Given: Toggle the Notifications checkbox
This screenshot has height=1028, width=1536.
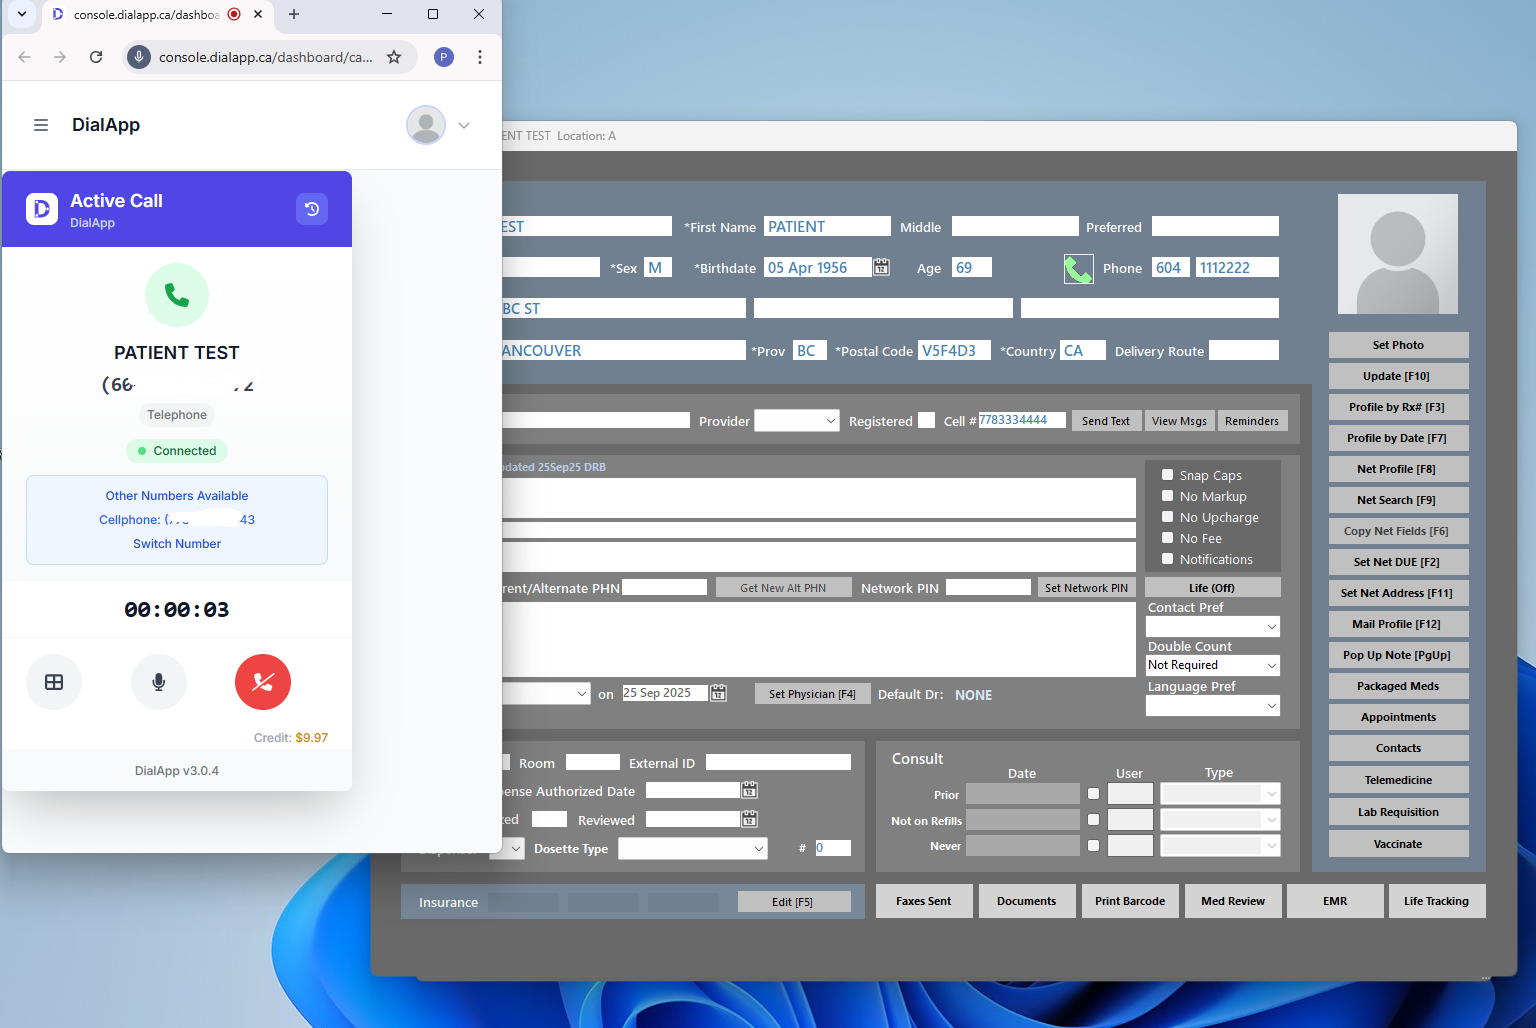Looking at the screenshot, I should click(1167, 559).
